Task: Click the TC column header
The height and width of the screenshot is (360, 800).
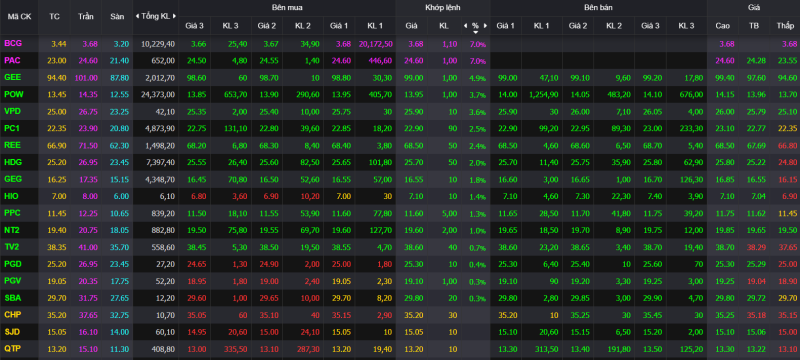Action: 55,16
